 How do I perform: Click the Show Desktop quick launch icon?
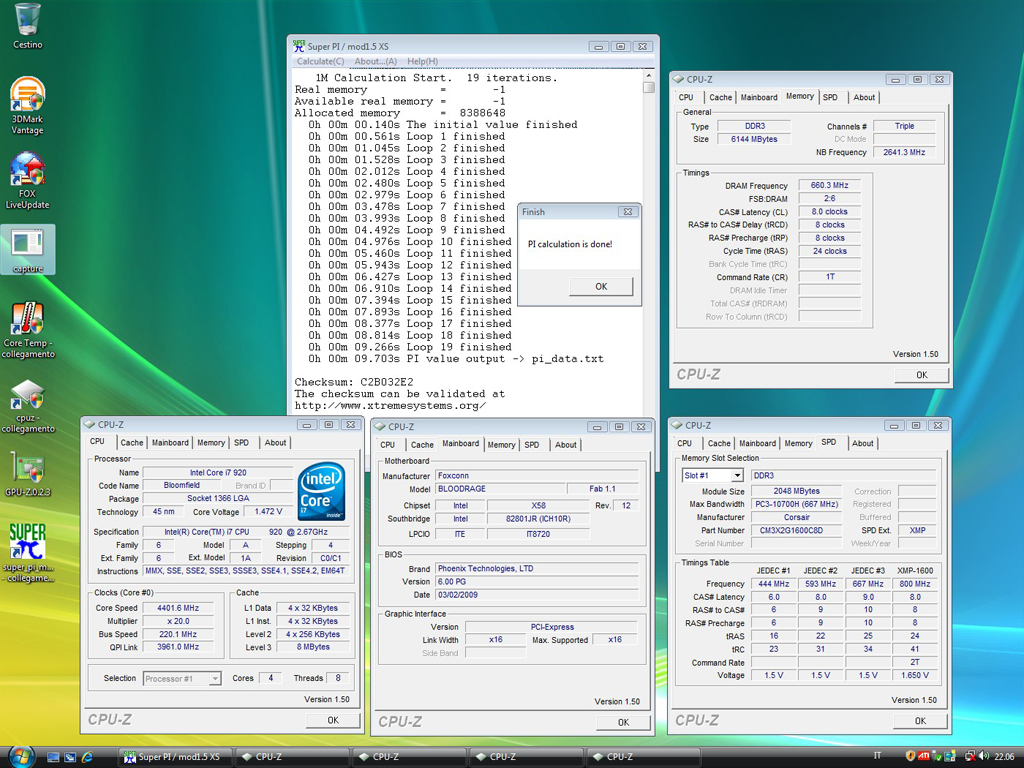click(54, 757)
